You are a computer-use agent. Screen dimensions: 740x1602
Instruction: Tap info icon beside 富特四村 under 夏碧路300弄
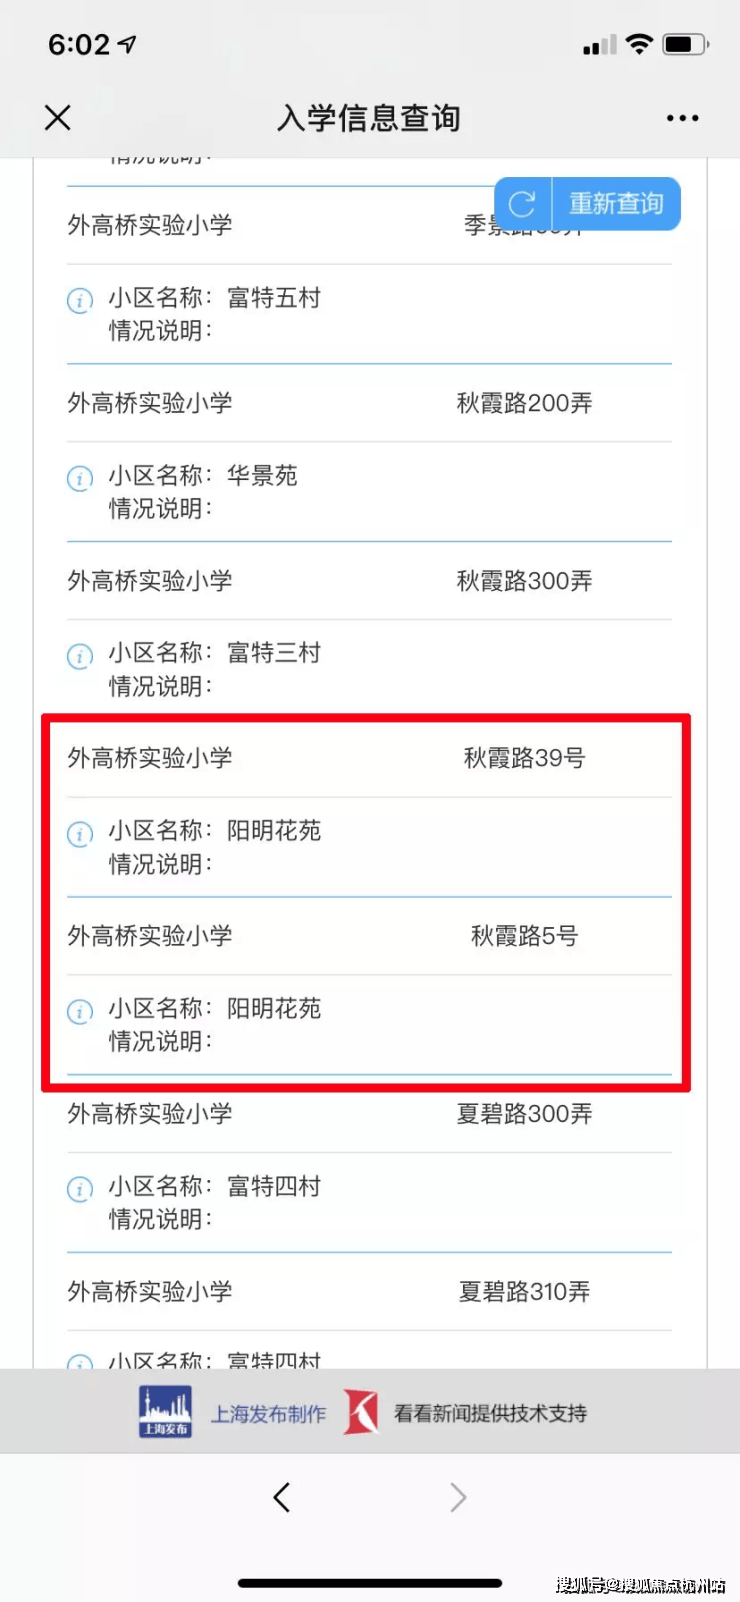pyautogui.click(x=79, y=1189)
